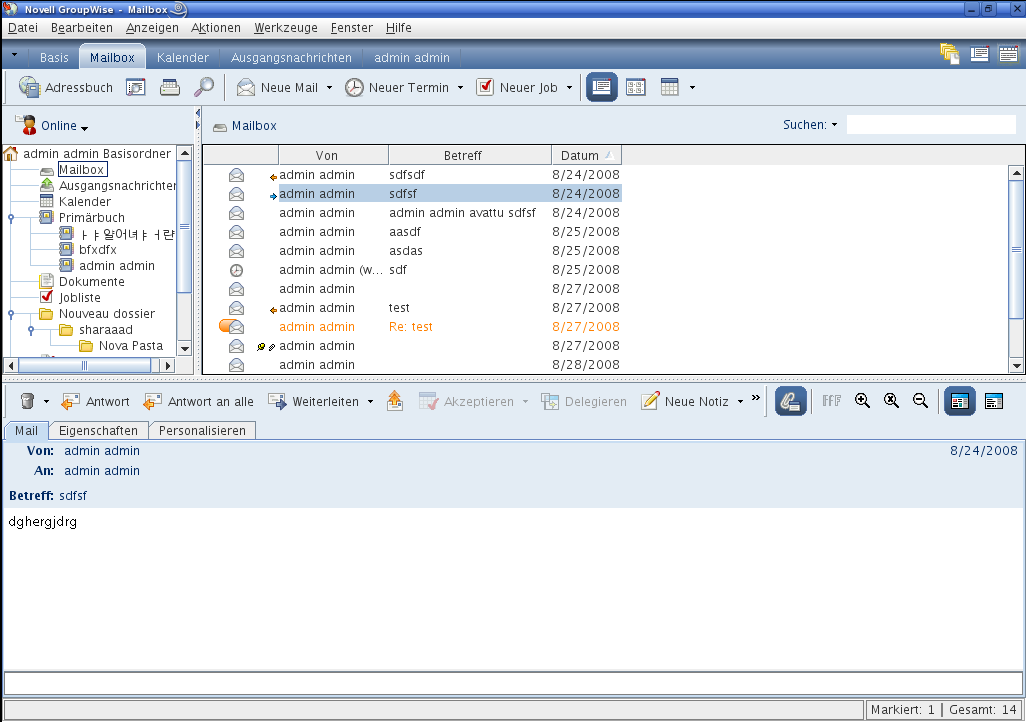Viewport: 1026px width, 722px height.
Task: Open the Hilfe menu
Action: [x=398, y=27]
